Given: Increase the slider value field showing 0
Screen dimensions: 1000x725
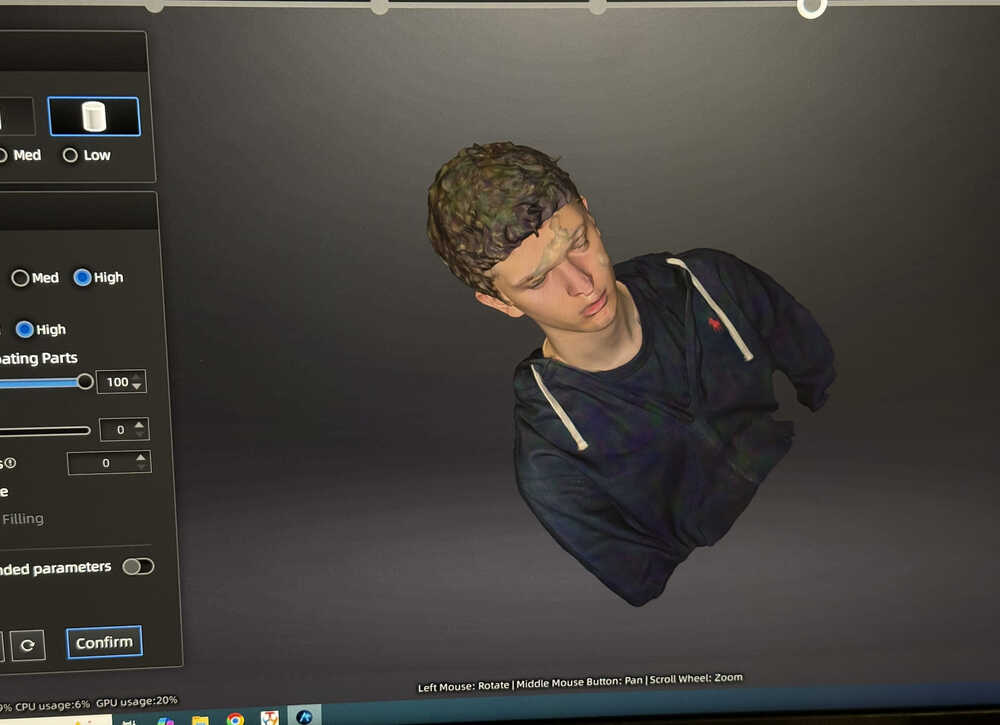Looking at the screenshot, I should point(140,425).
